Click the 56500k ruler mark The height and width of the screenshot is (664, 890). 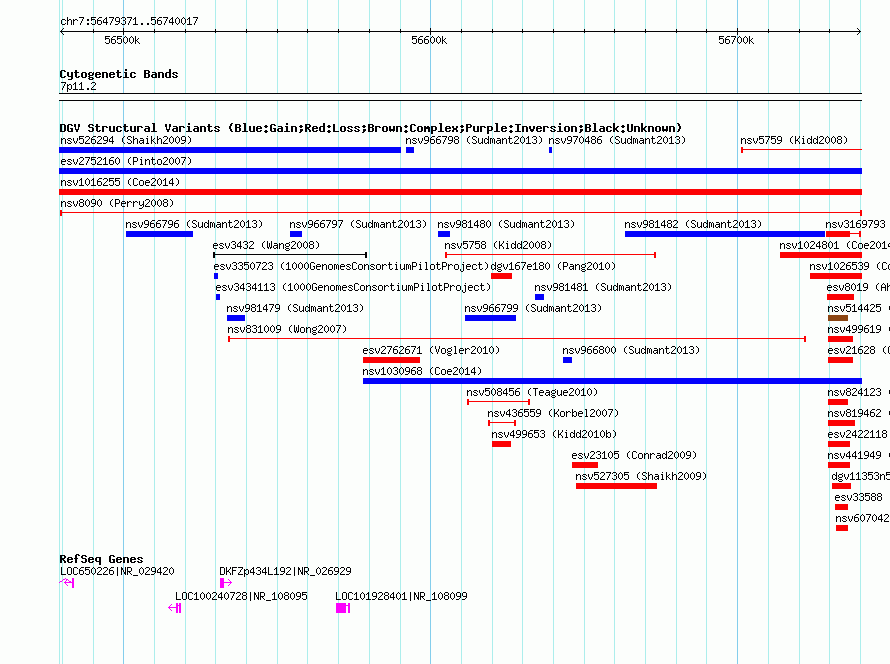[122, 40]
